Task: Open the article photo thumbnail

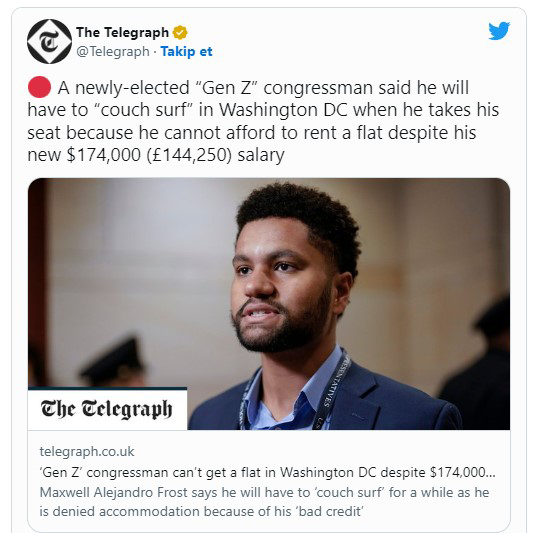Action: pyautogui.click(x=269, y=304)
